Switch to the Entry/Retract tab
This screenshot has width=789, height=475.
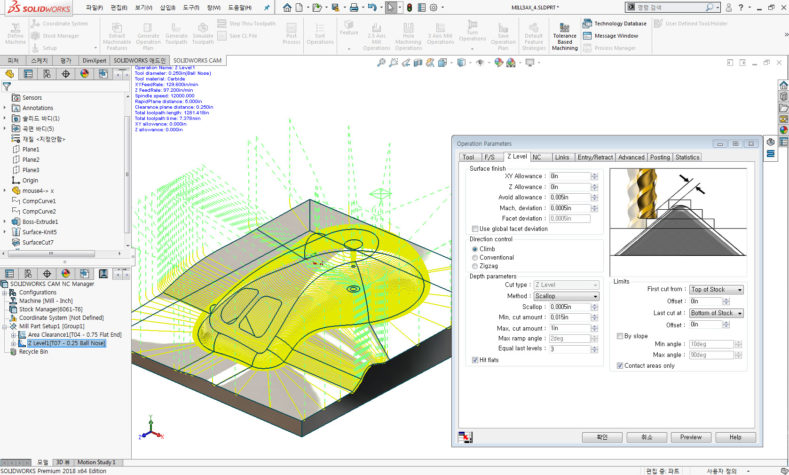click(x=595, y=157)
